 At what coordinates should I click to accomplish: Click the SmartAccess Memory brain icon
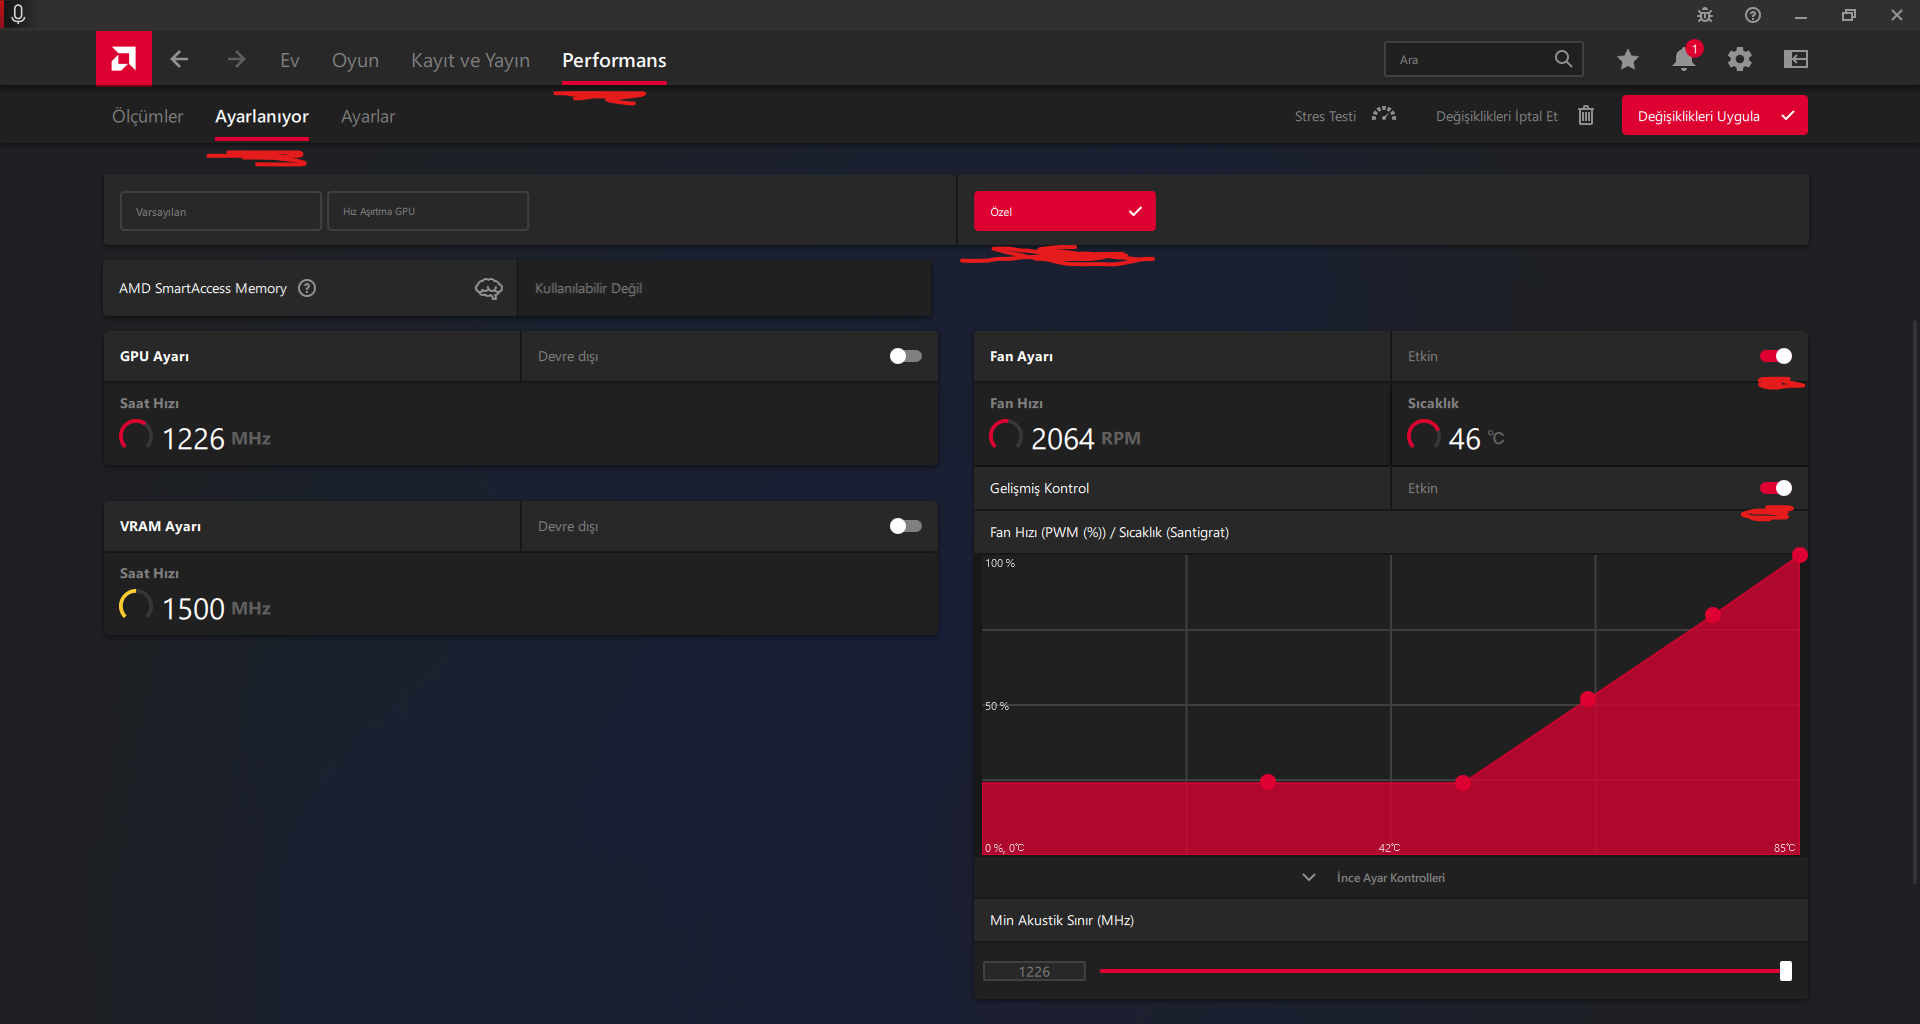coord(488,288)
